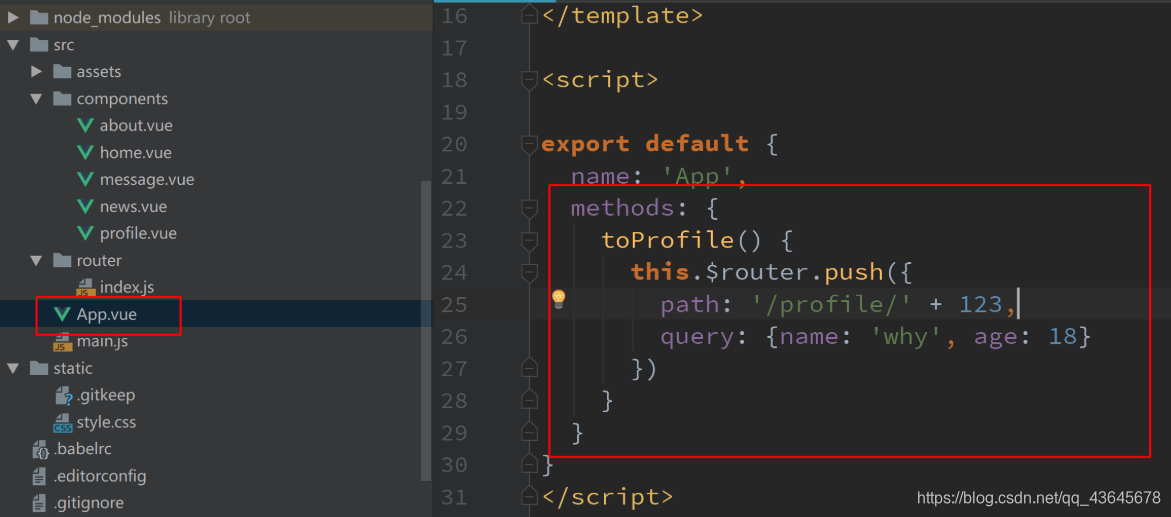The height and width of the screenshot is (517, 1171).
Task: Click the Vue icon beside news.vue
Action: pyautogui.click(x=86, y=206)
